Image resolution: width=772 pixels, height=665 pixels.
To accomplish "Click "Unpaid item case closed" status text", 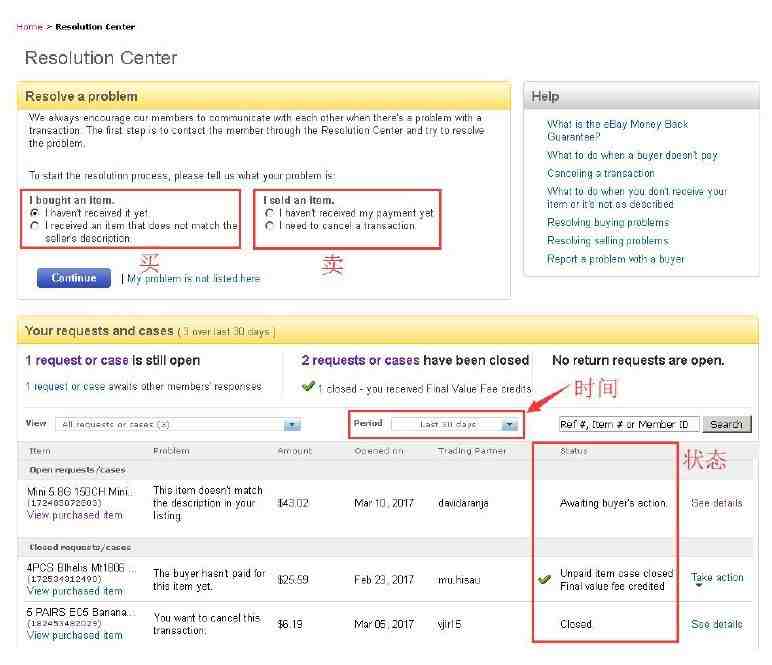I will 616,573.
